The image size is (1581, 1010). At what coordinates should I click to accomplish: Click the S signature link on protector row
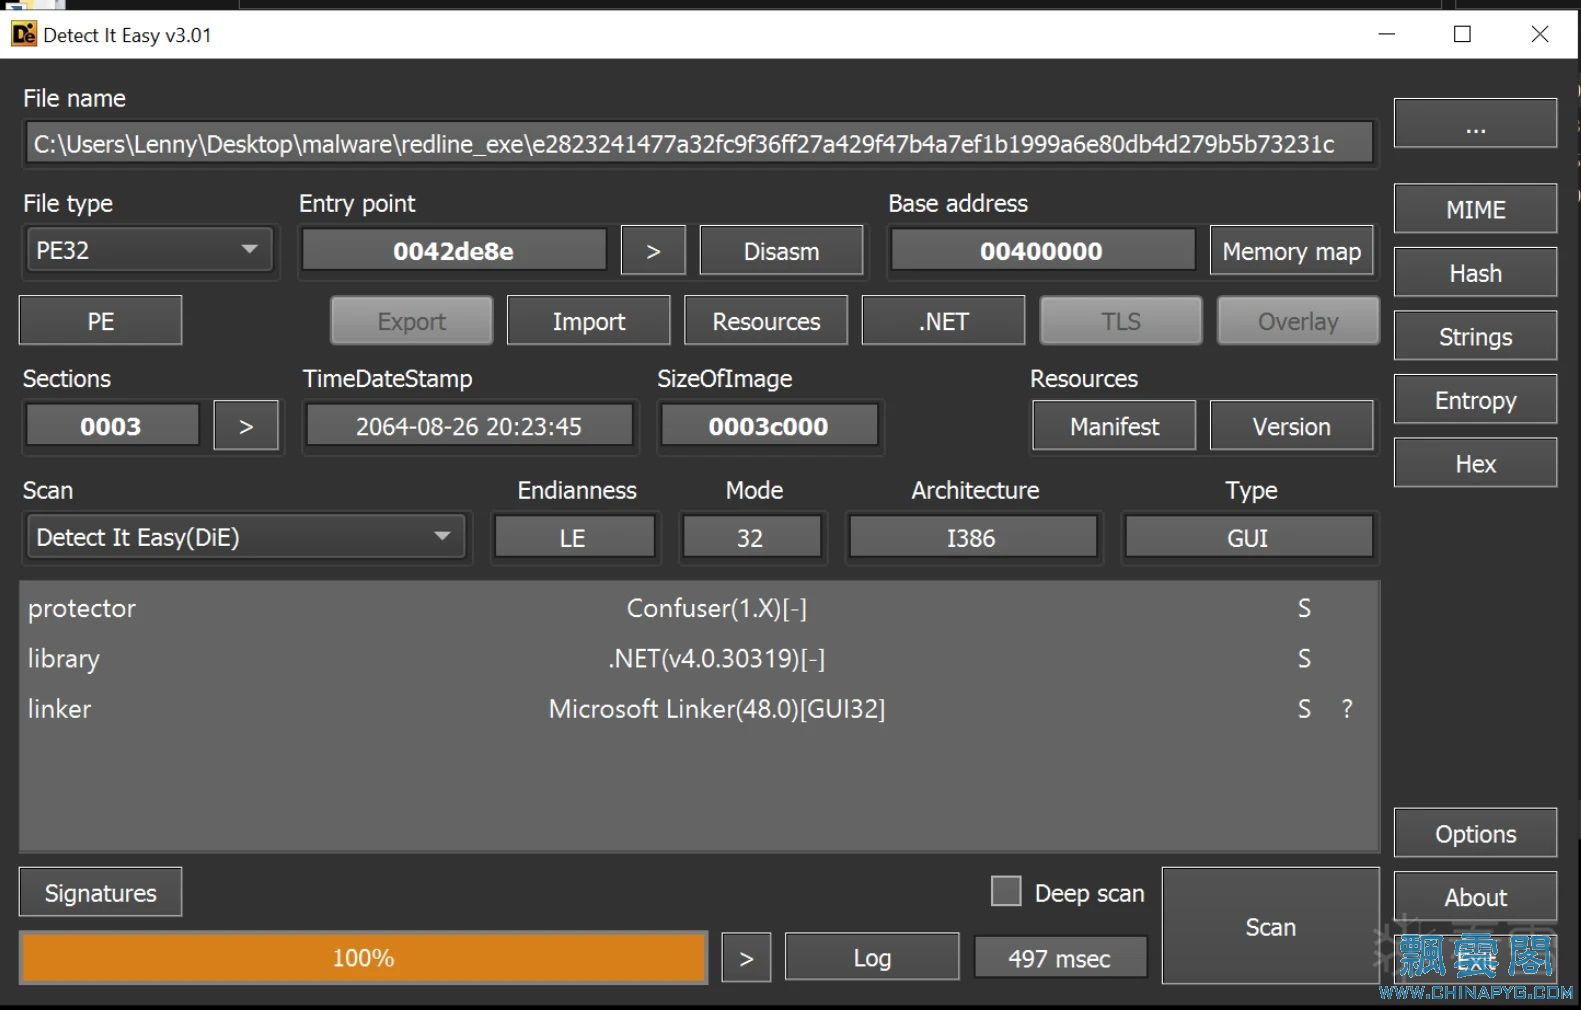pyautogui.click(x=1304, y=608)
